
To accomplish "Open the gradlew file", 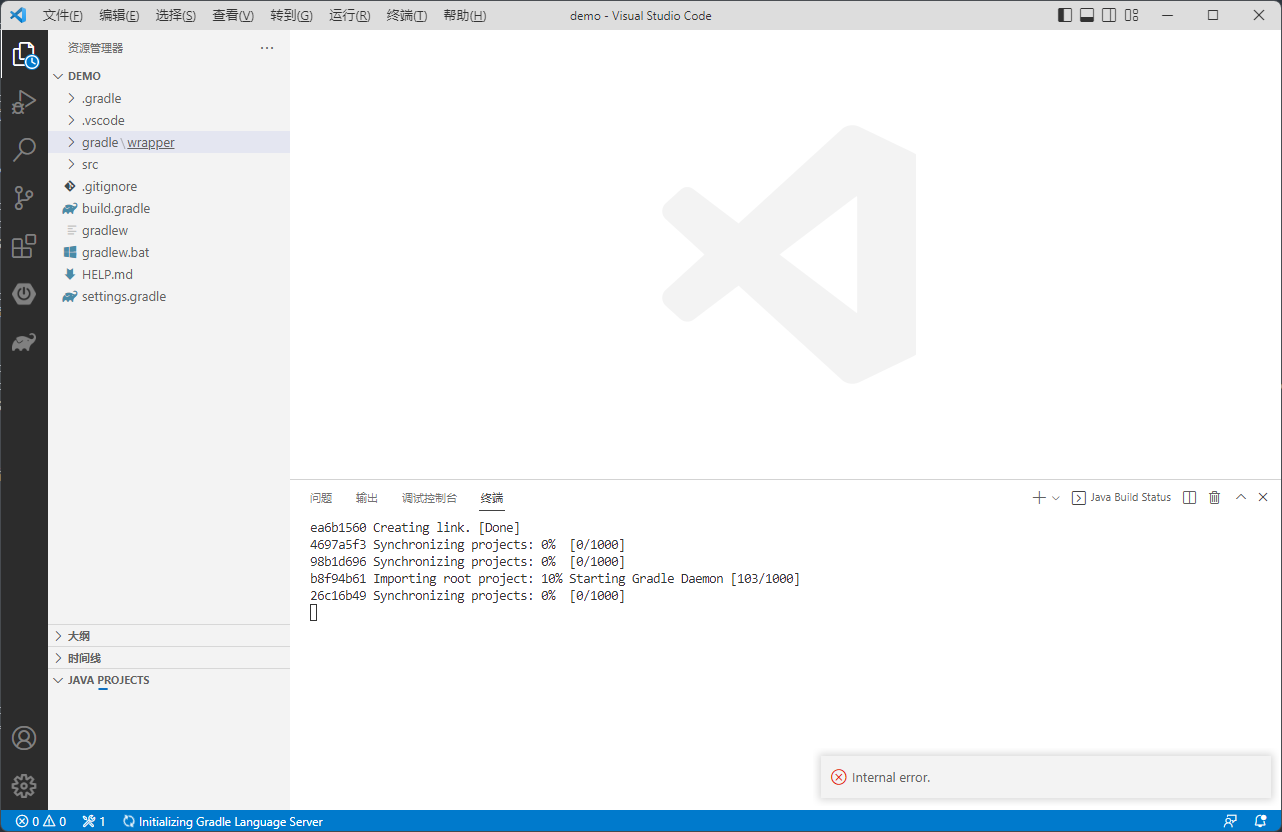I will (169, 230).
